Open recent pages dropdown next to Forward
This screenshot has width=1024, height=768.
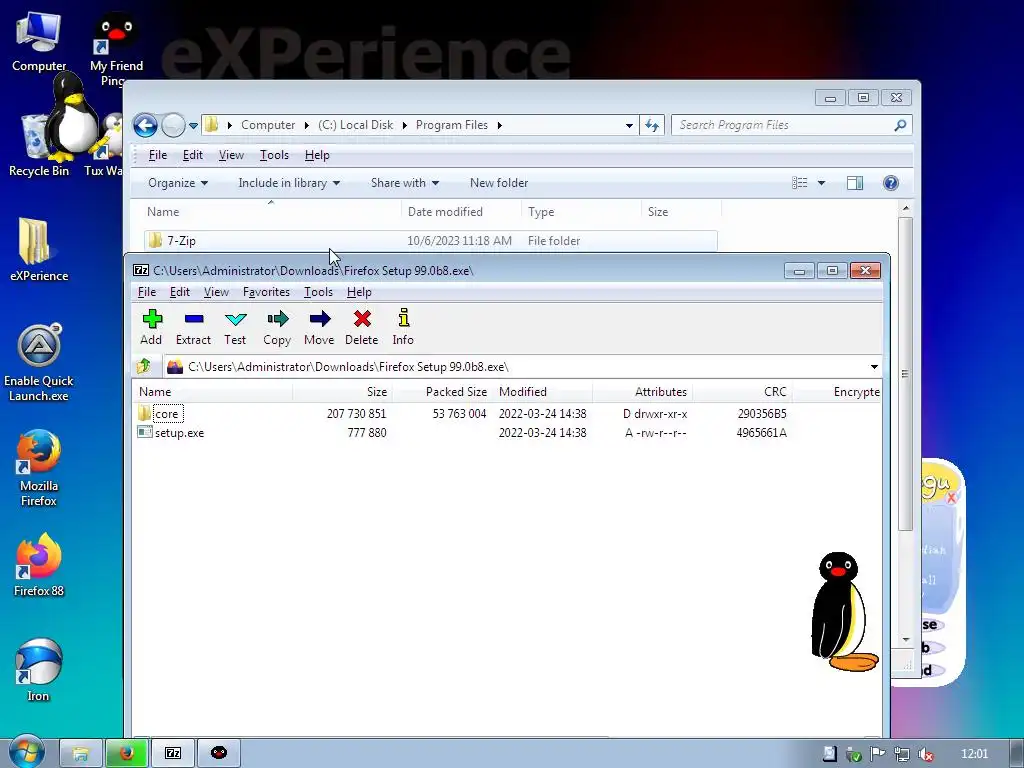click(x=193, y=125)
